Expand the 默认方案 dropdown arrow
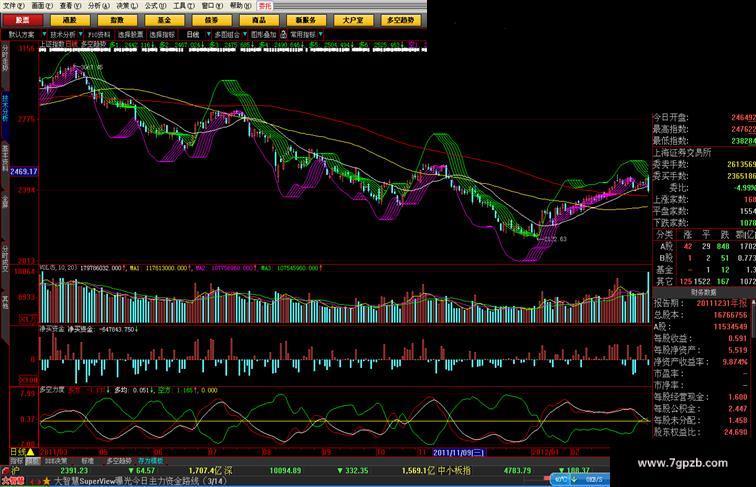This screenshot has height=487, width=756. click(44, 34)
